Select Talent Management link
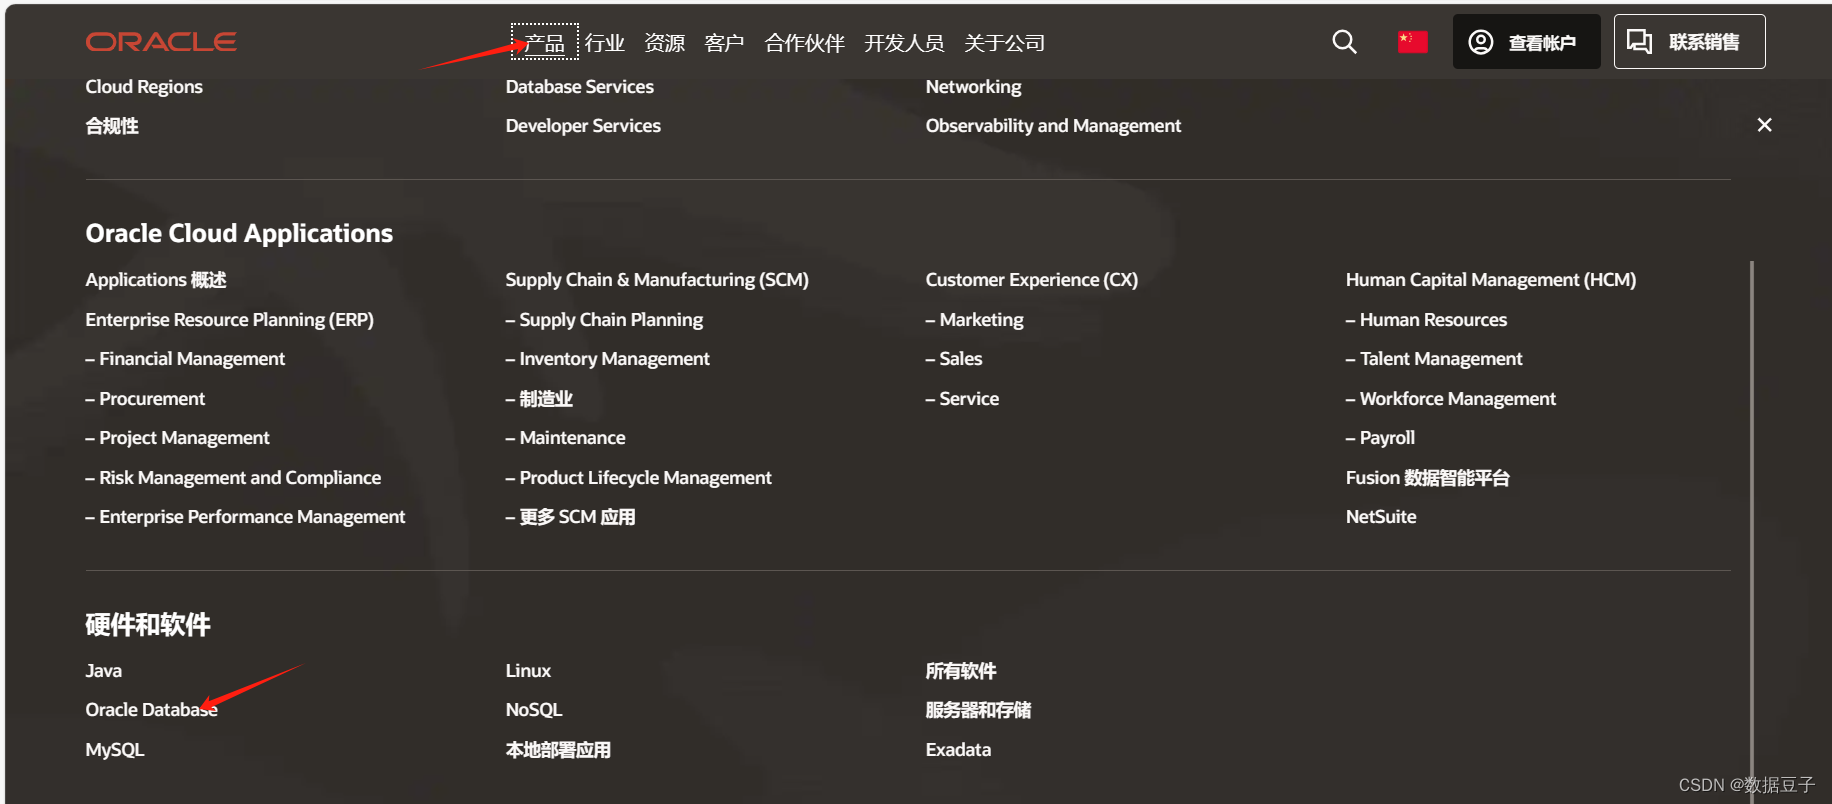1832x804 pixels. click(1434, 359)
